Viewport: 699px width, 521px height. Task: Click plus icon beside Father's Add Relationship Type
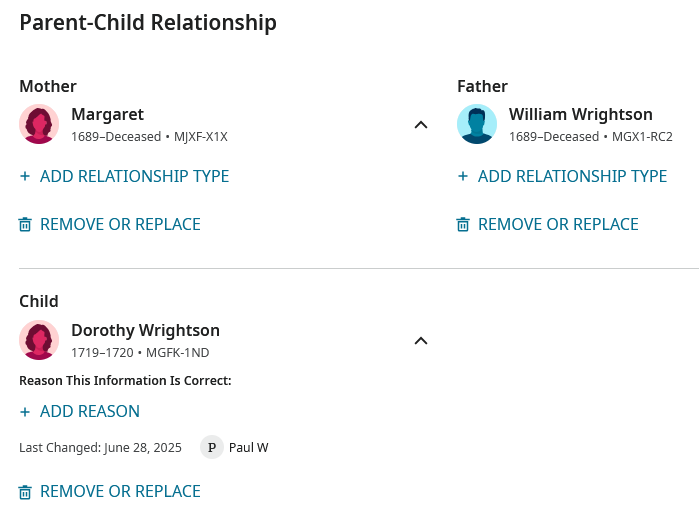463,176
